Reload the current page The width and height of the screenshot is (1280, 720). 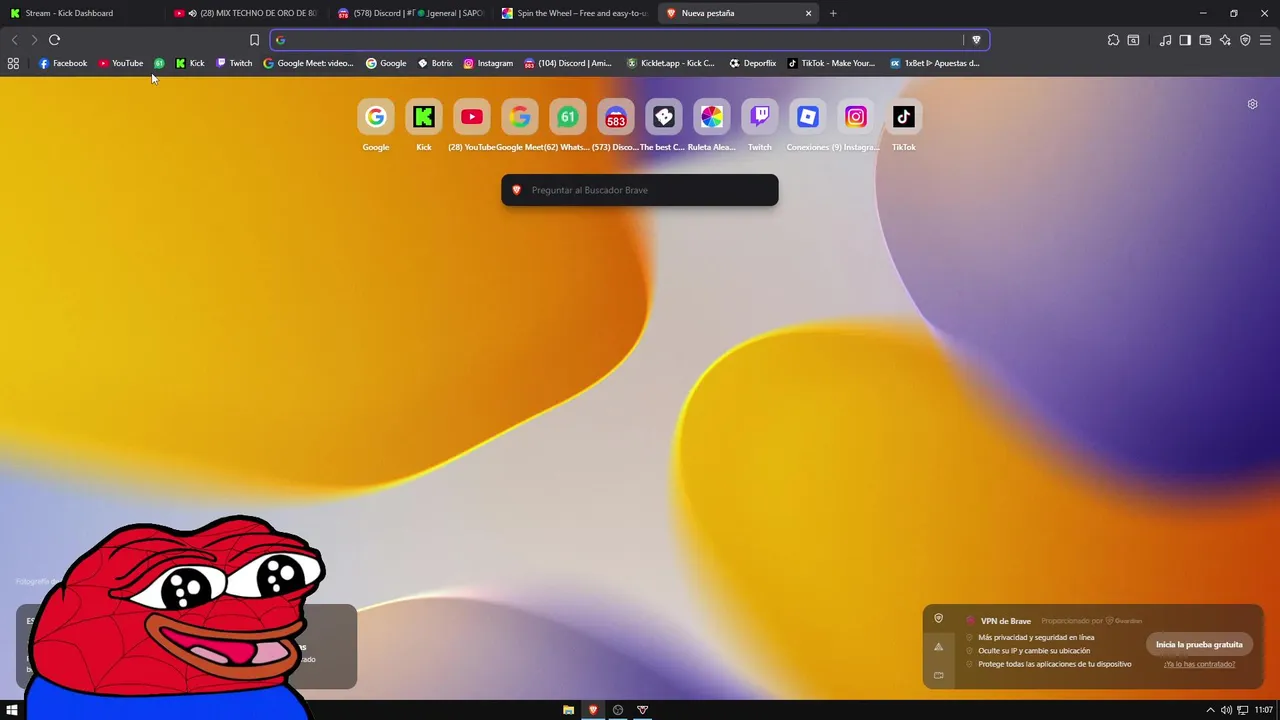pyautogui.click(x=54, y=40)
